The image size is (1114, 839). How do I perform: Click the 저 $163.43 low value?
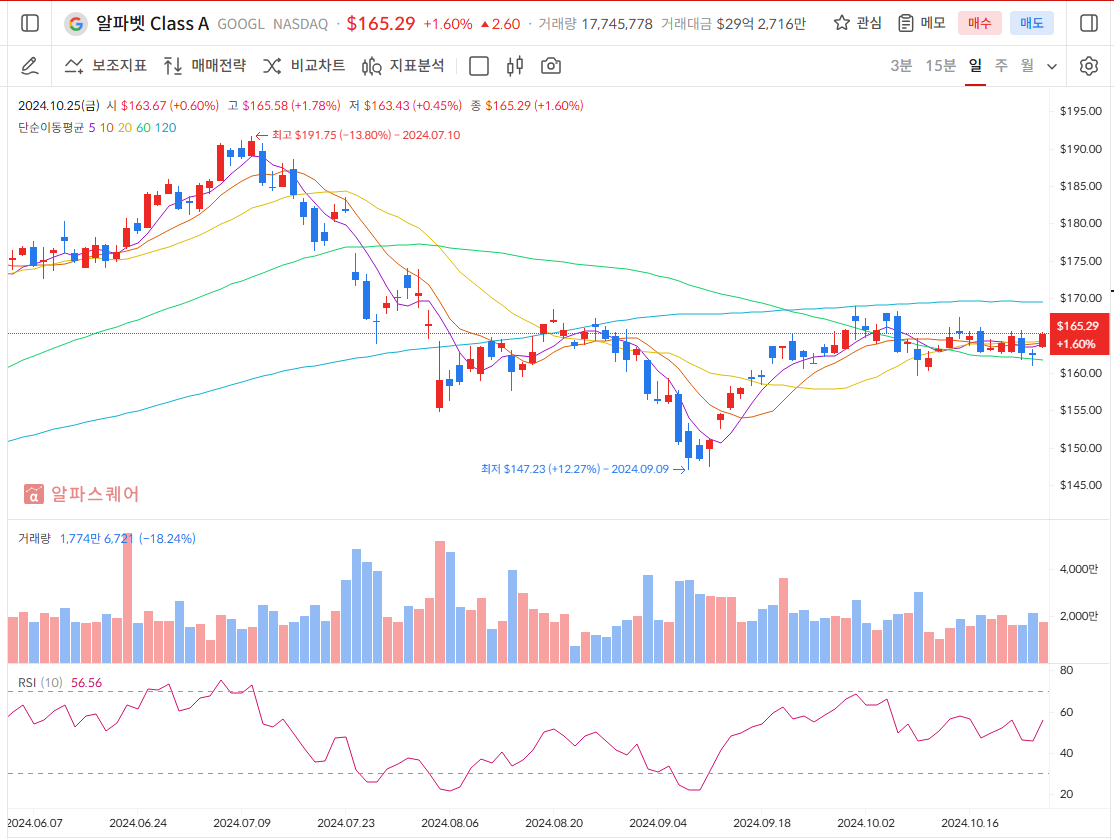pos(406,106)
